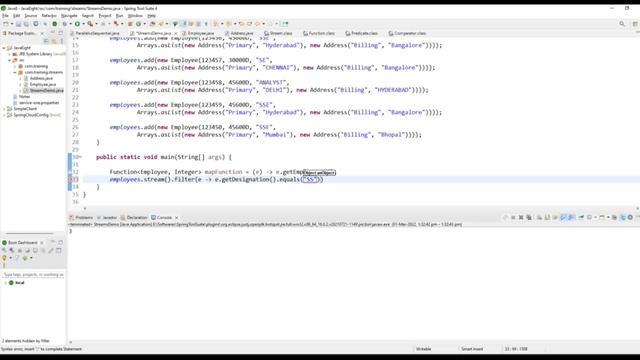
Task: Expand the SimpleClient project
Action: [x=4, y=109]
